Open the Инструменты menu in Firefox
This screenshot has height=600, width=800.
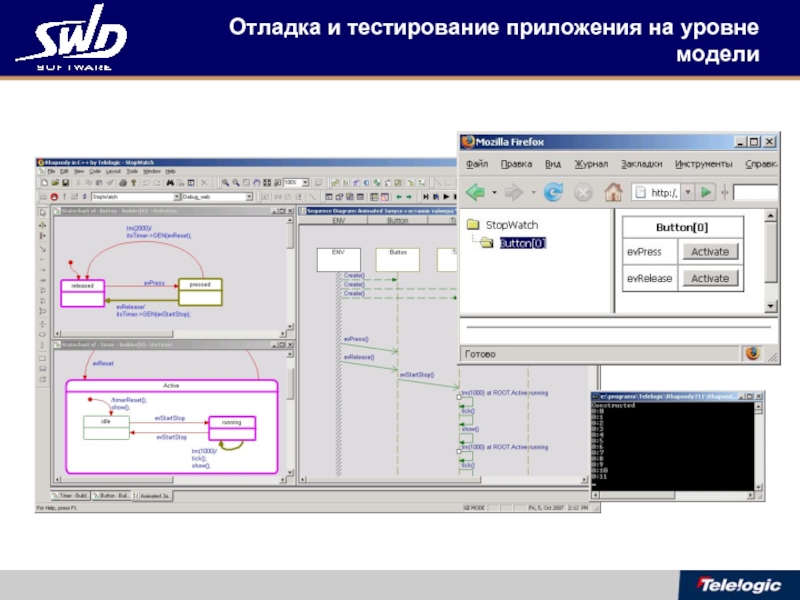pyautogui.click(x=704, y=164)
